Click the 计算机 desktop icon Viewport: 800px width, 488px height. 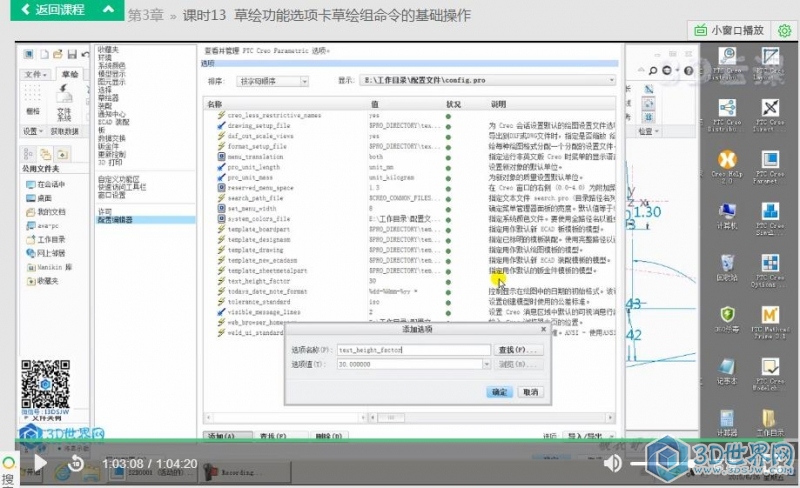(x=727, y=215)
